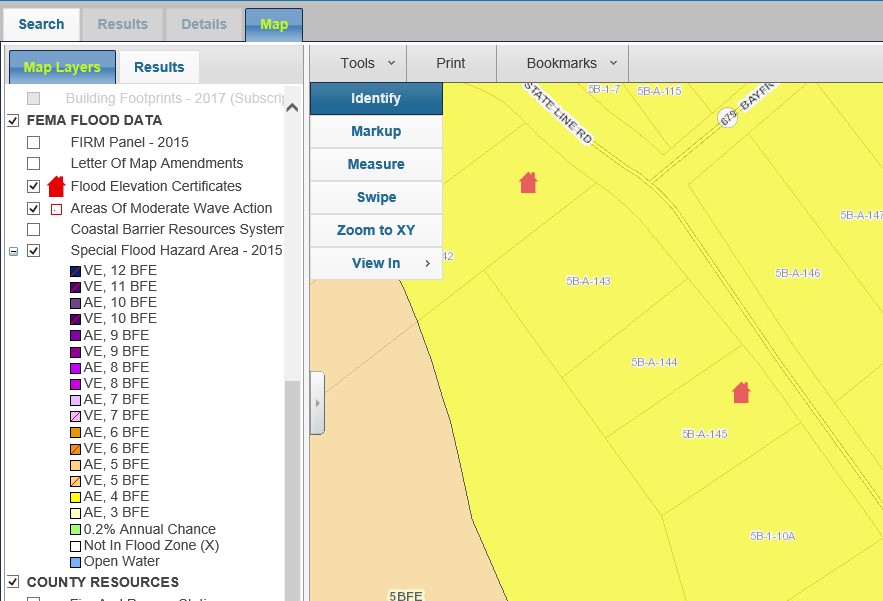The width and height of the screenshot is (883, 601).
Task: Open the Tools dropdown menu
Action: point(358,63)
